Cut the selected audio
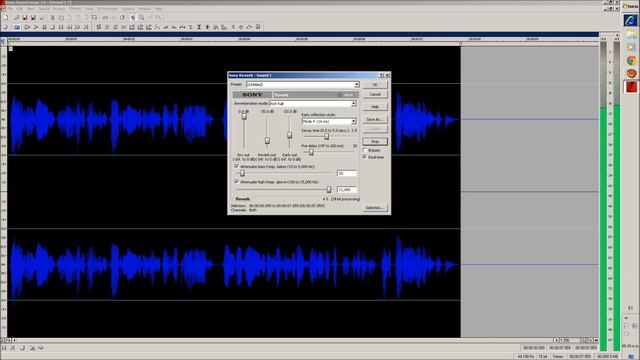 (x=52, y=18)
